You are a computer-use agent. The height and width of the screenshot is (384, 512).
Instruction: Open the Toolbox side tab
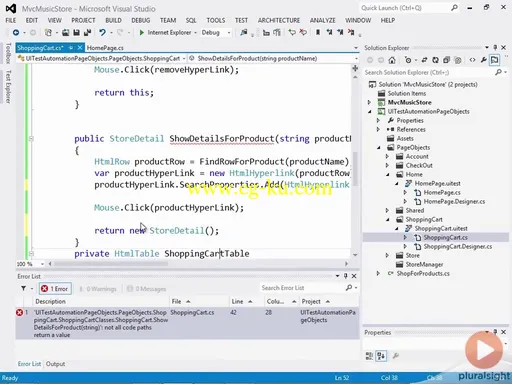coord(8,53)
